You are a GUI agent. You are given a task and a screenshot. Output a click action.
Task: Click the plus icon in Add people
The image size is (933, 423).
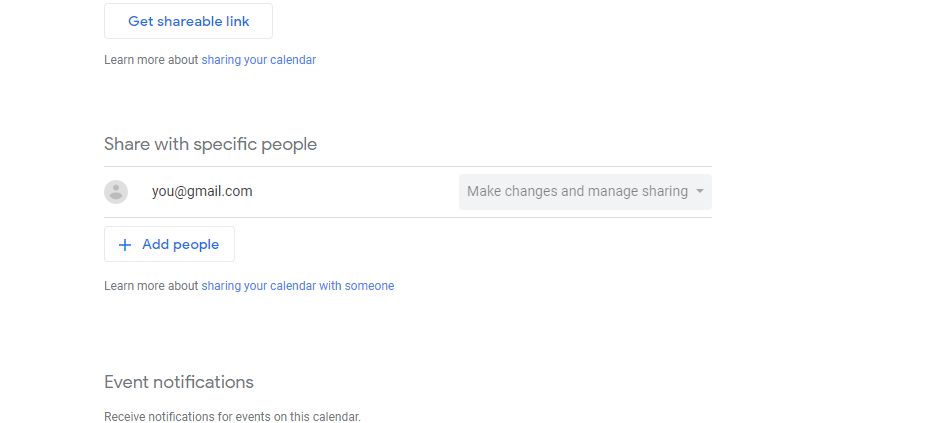(x=125, y=245)
